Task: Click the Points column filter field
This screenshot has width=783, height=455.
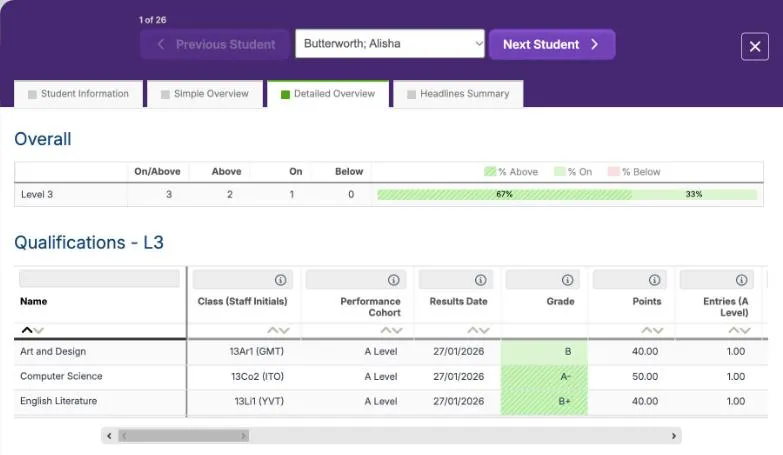Action: pos(629,280)
